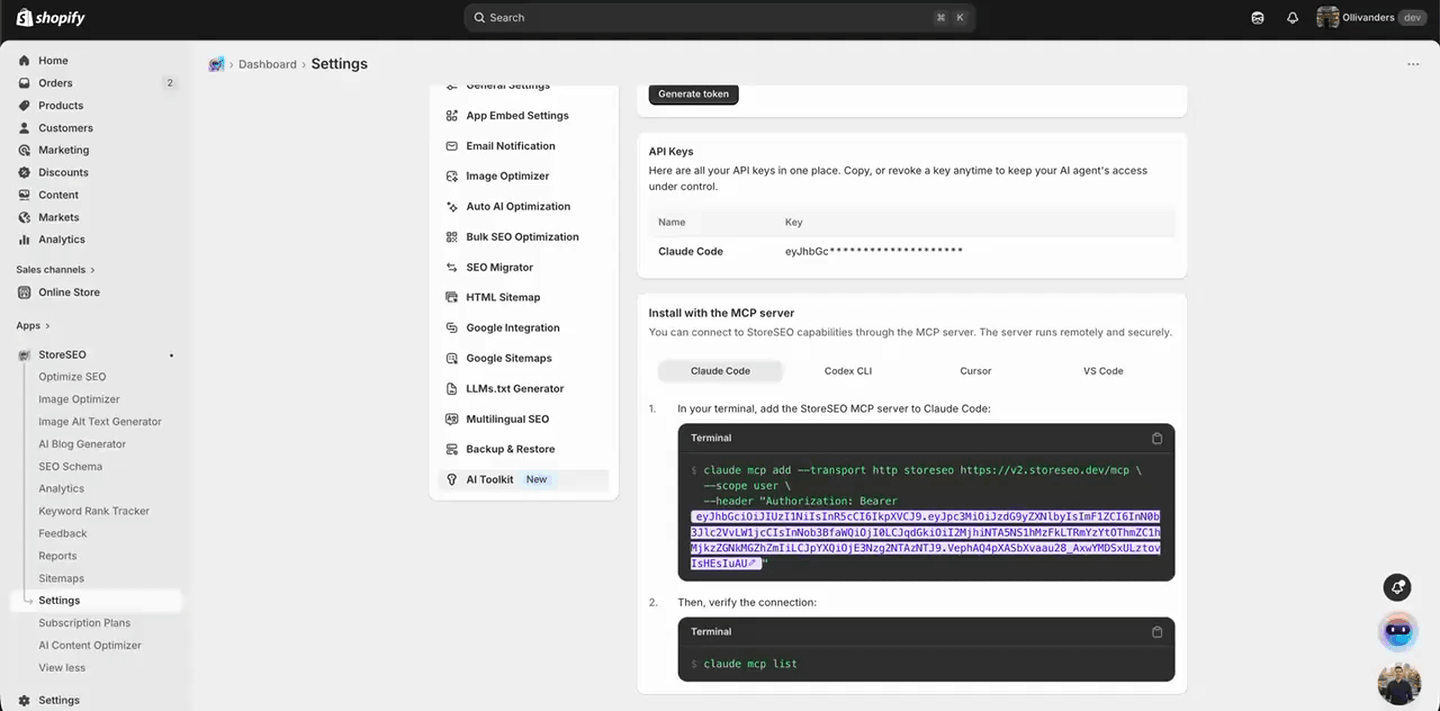This screenshot has width=1440, height=711.
Task: Open HTML Sitemap settings
Action: pos(503,297)
